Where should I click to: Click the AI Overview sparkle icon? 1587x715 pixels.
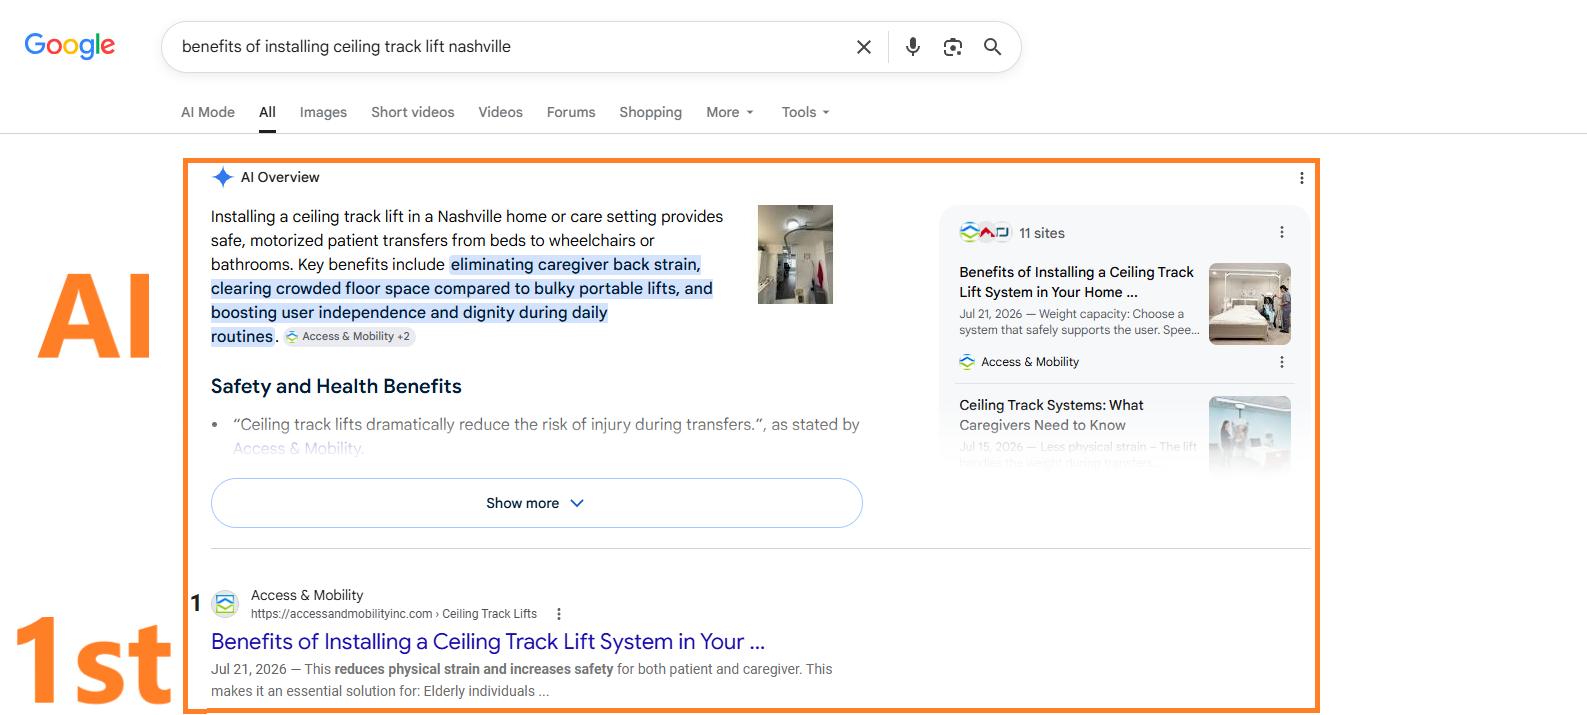pos(222,177)
